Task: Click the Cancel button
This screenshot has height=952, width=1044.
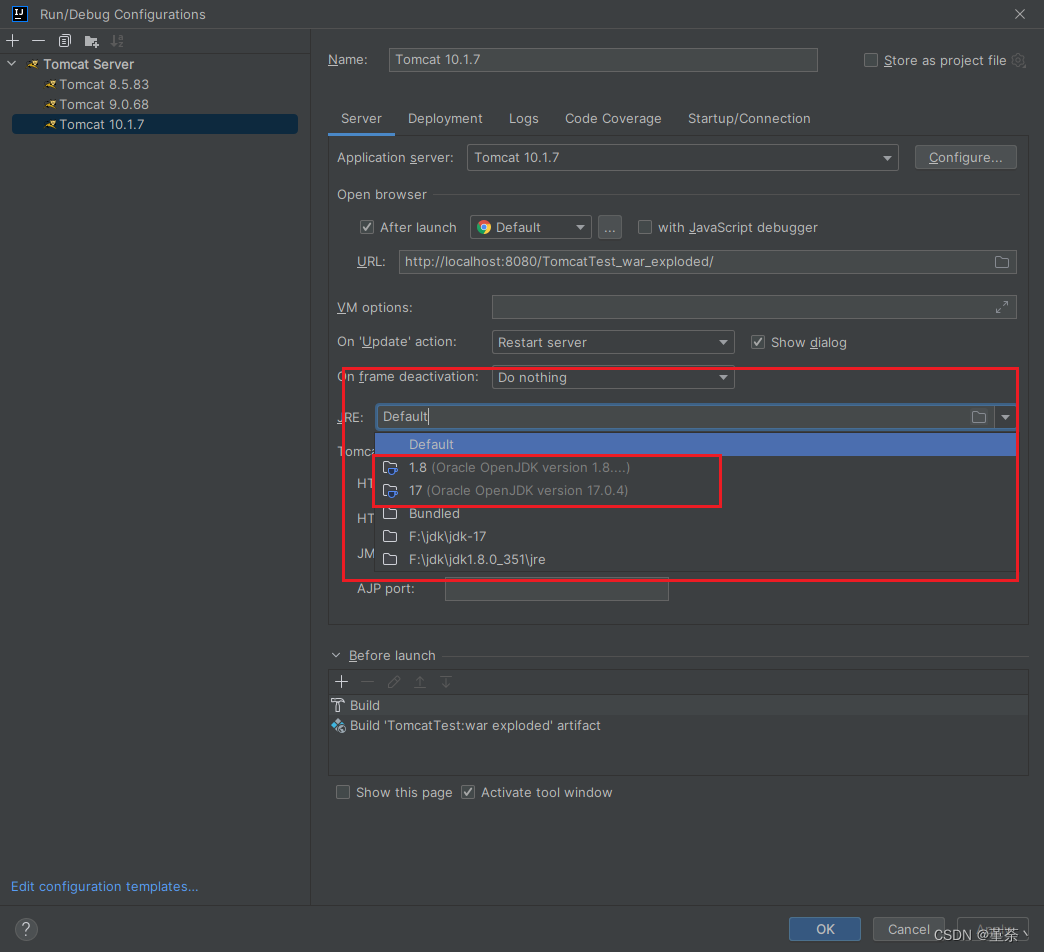Action: (x=908, y=929)
